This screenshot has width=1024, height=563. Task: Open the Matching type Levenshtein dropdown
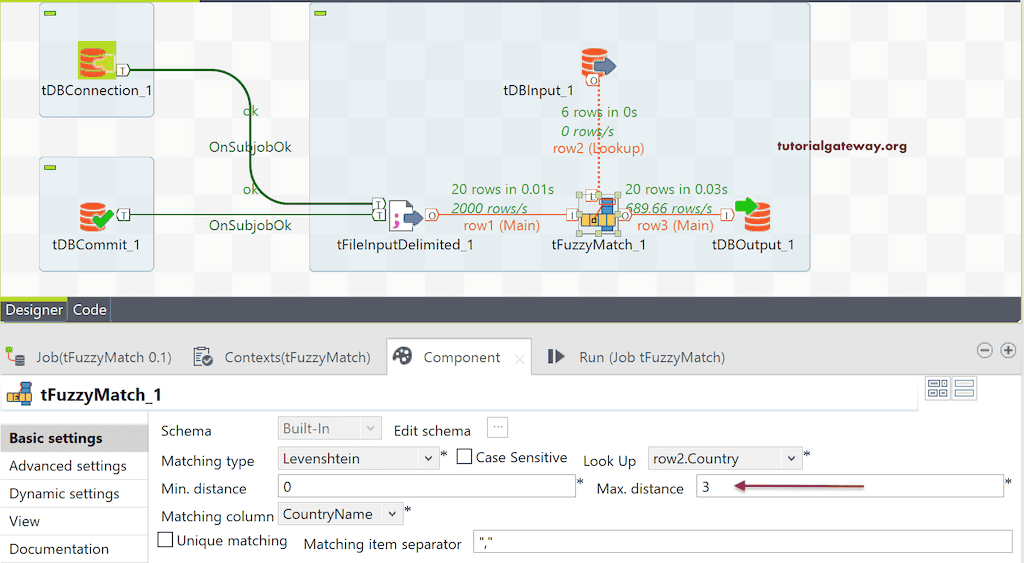pyautogui.click(x=358, y=458)
